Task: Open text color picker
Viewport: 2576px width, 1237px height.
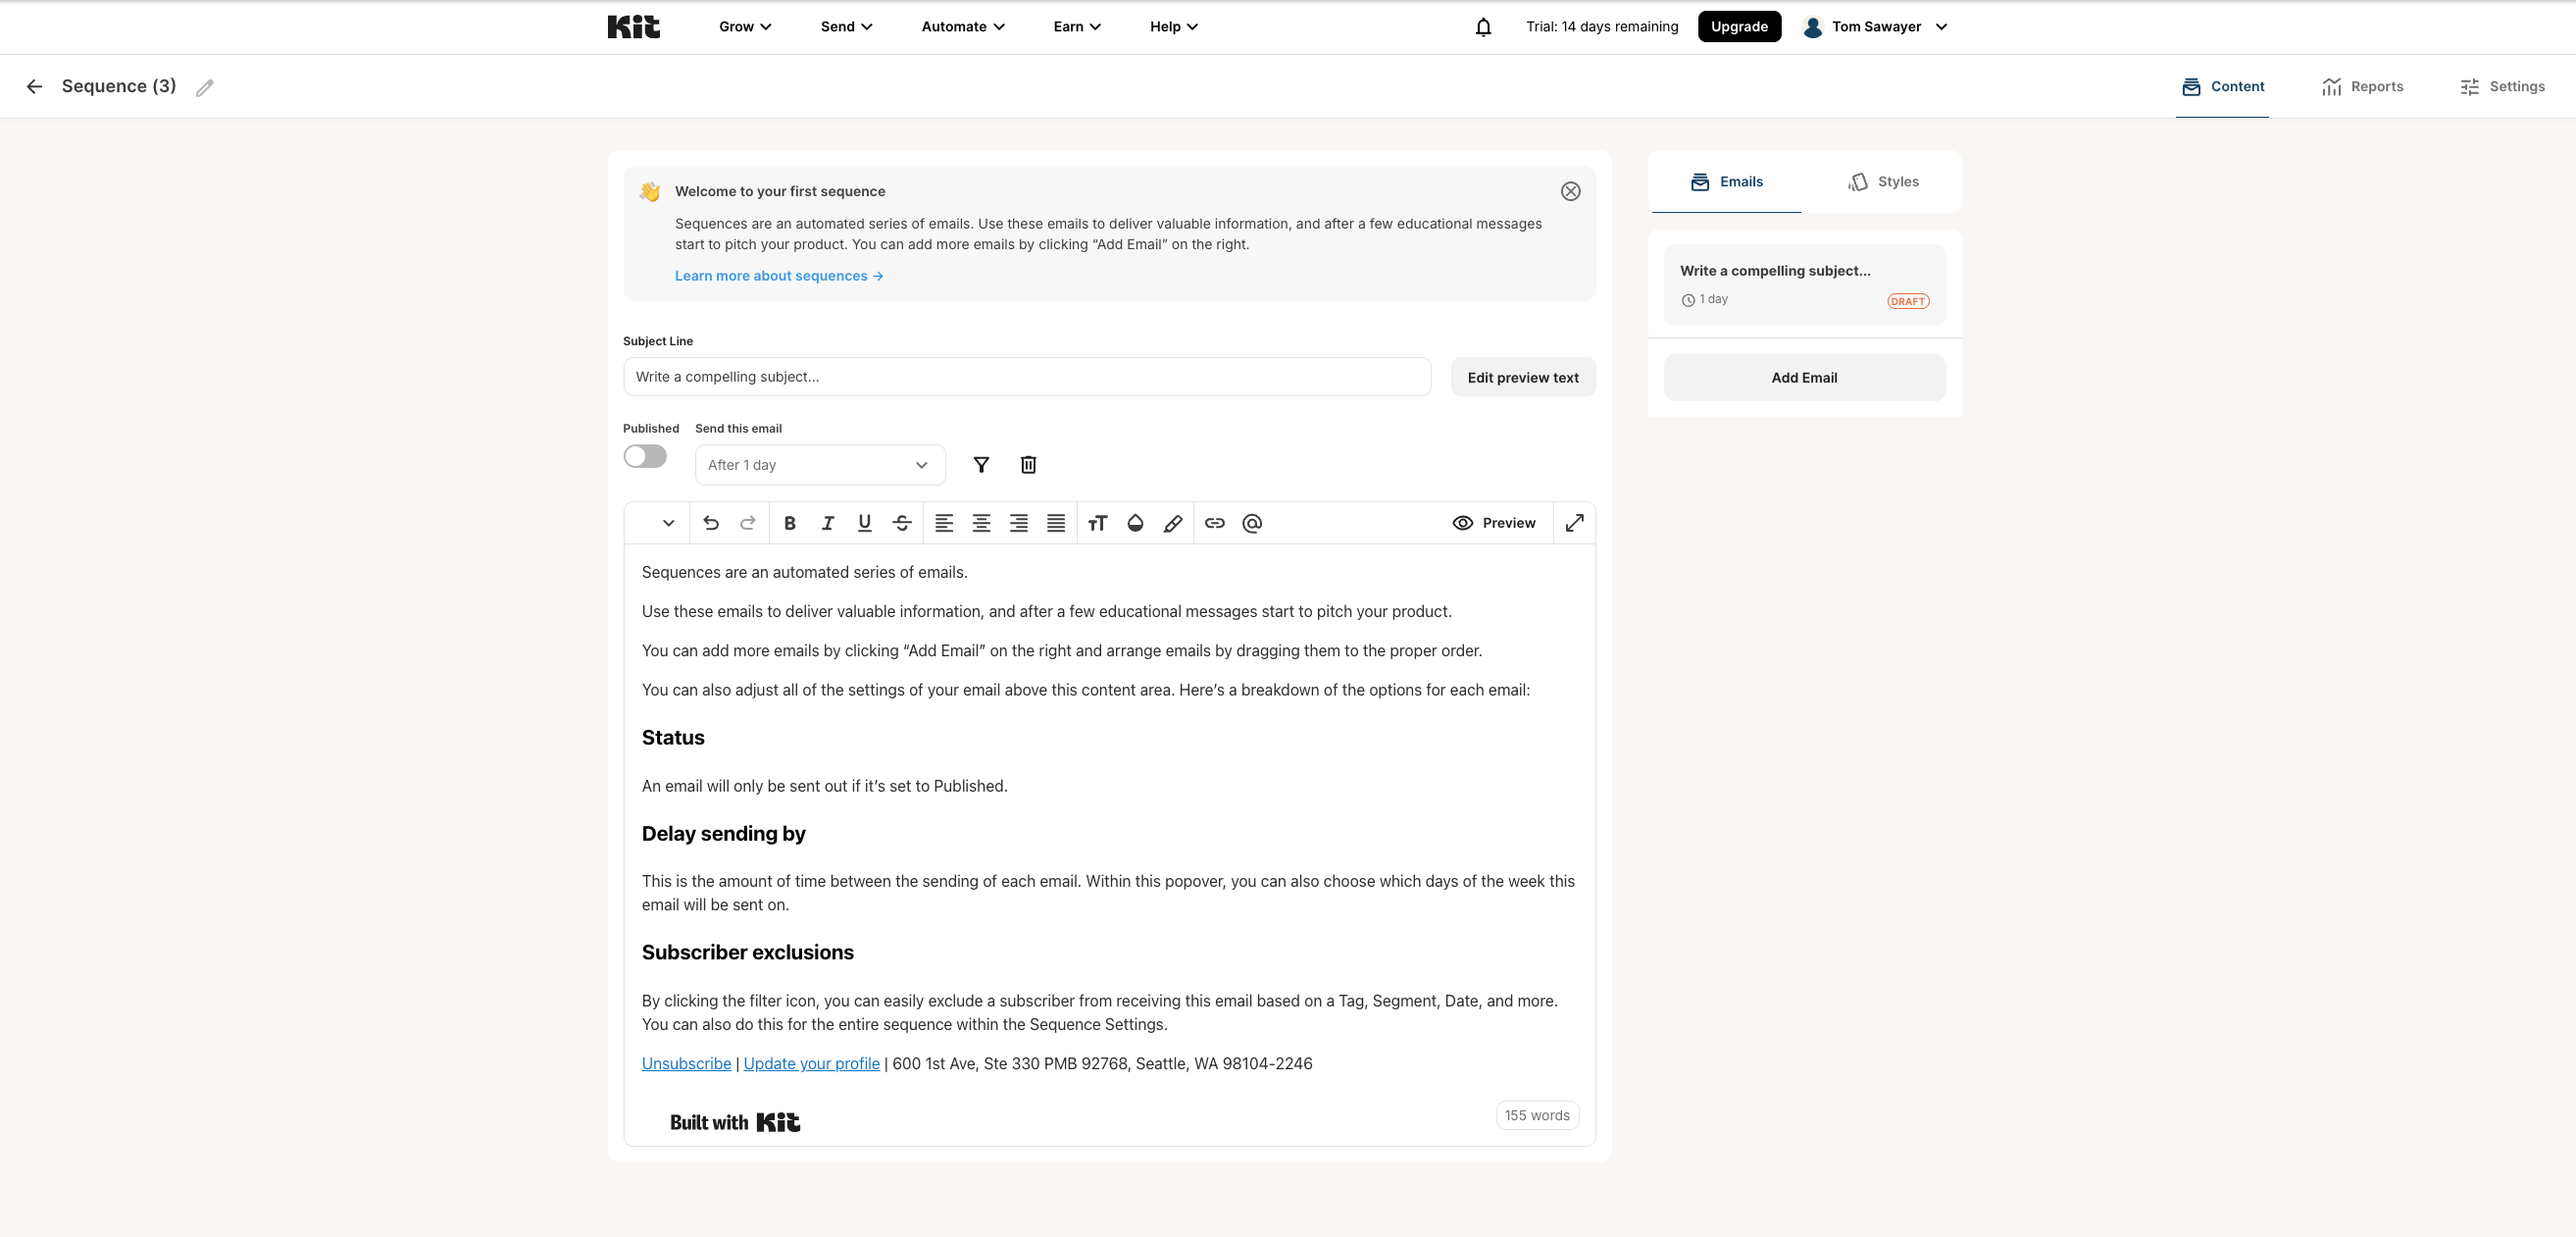Action: [1135, 523]
